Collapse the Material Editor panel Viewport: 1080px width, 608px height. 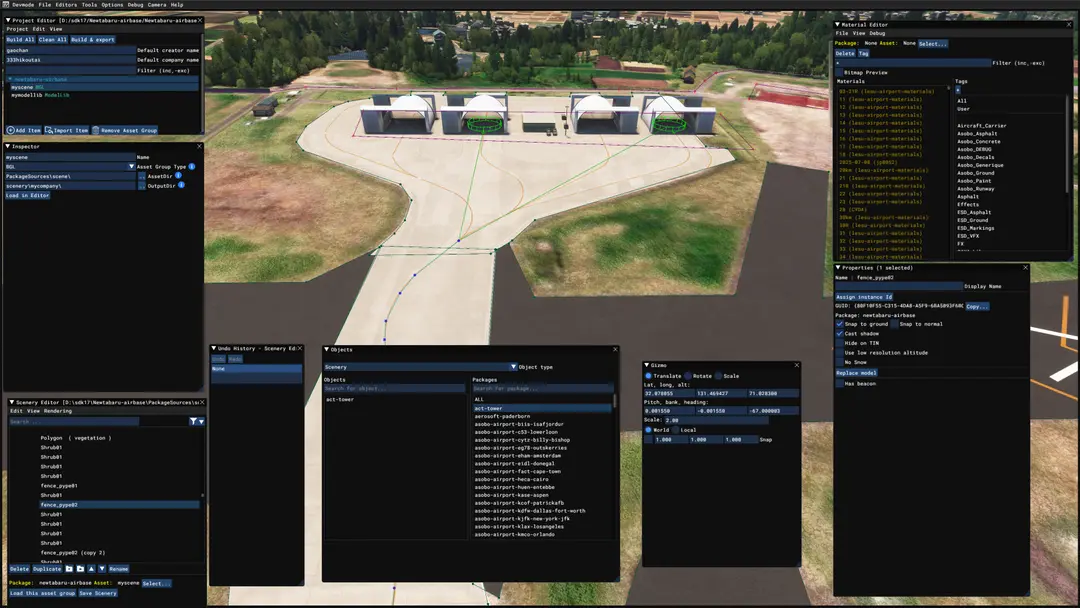click(838, 25)
